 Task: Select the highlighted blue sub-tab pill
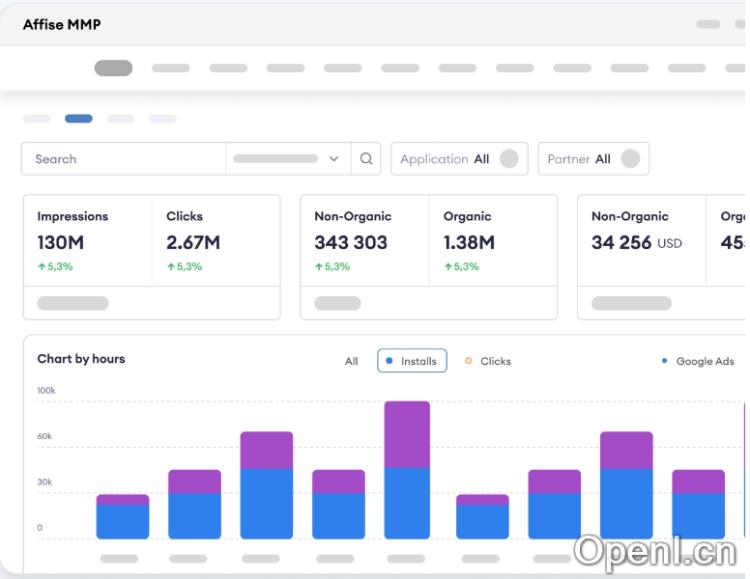(78, 119)
